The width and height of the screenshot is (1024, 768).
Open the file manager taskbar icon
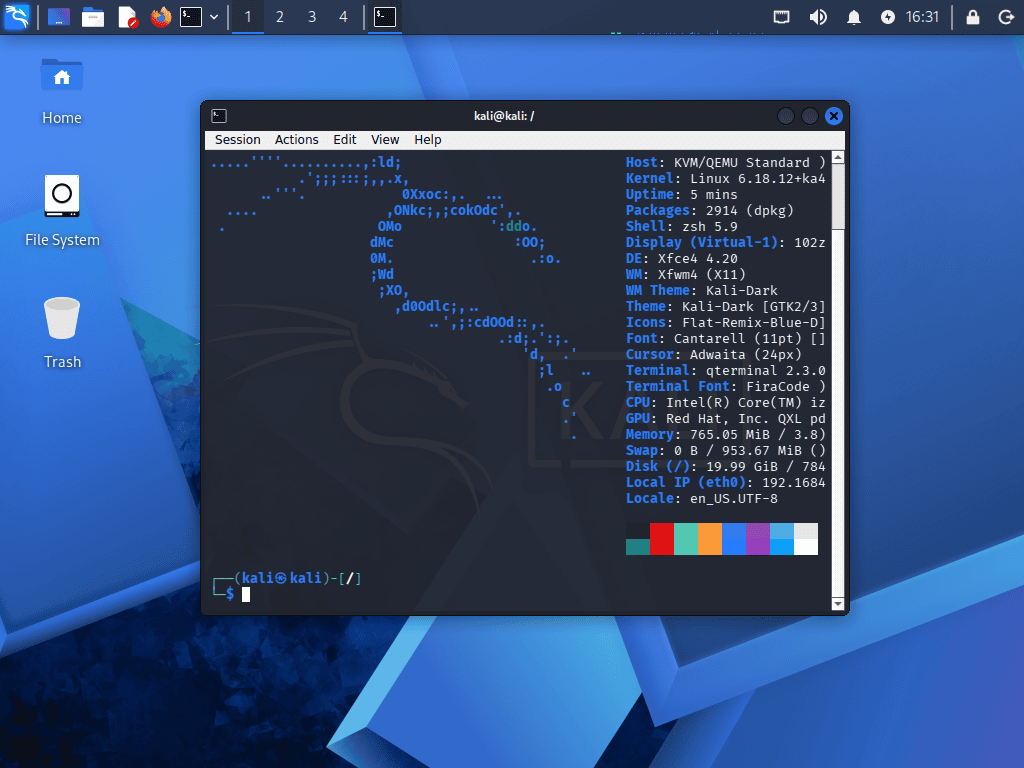[93, 17]
